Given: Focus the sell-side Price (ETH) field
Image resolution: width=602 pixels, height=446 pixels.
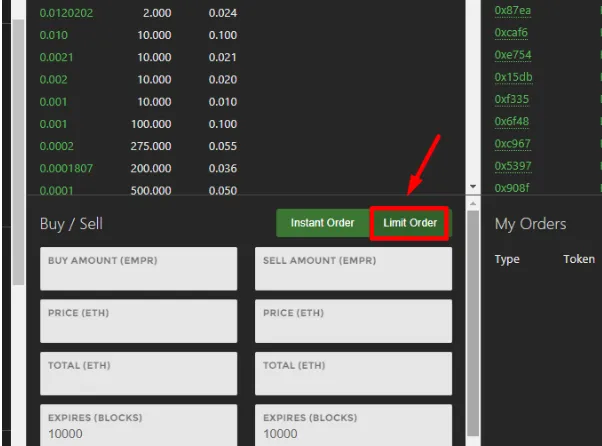Looking at the screenshot, I should pyautogui.click(x=353, y=321).
